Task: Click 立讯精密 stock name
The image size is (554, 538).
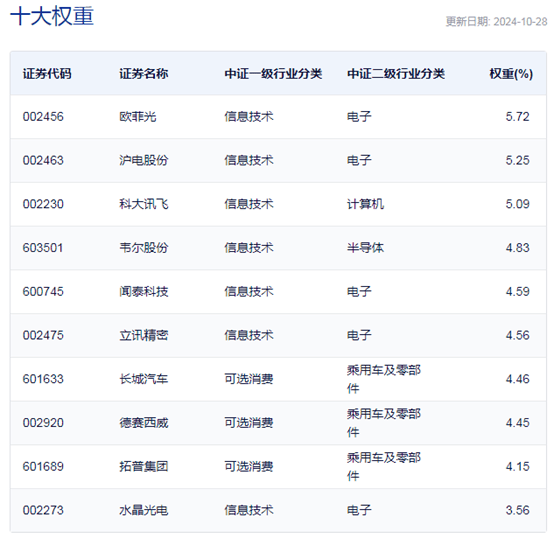Action: (x=143, y=335)
